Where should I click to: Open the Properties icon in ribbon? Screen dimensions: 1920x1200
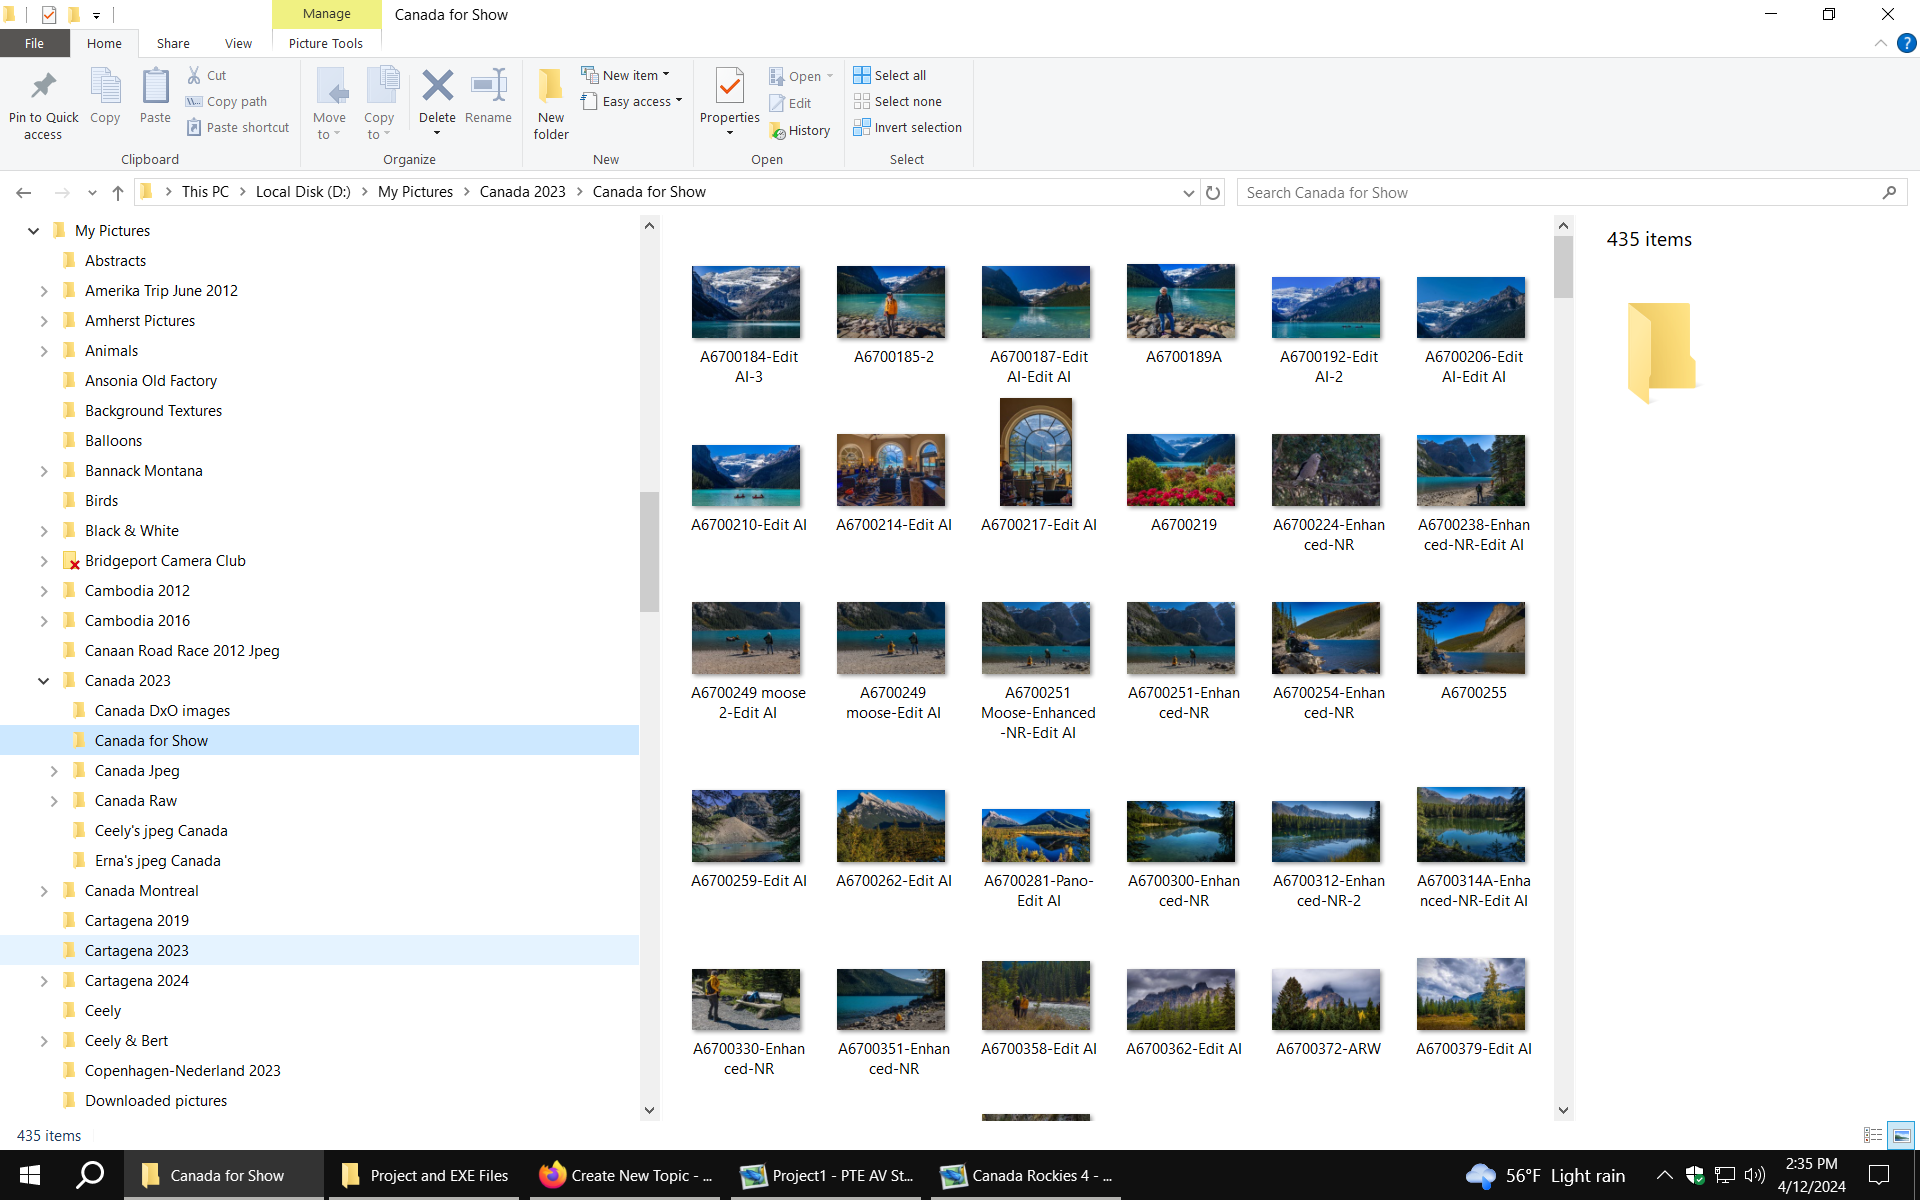pyautogui.click(x=729, y=87)
